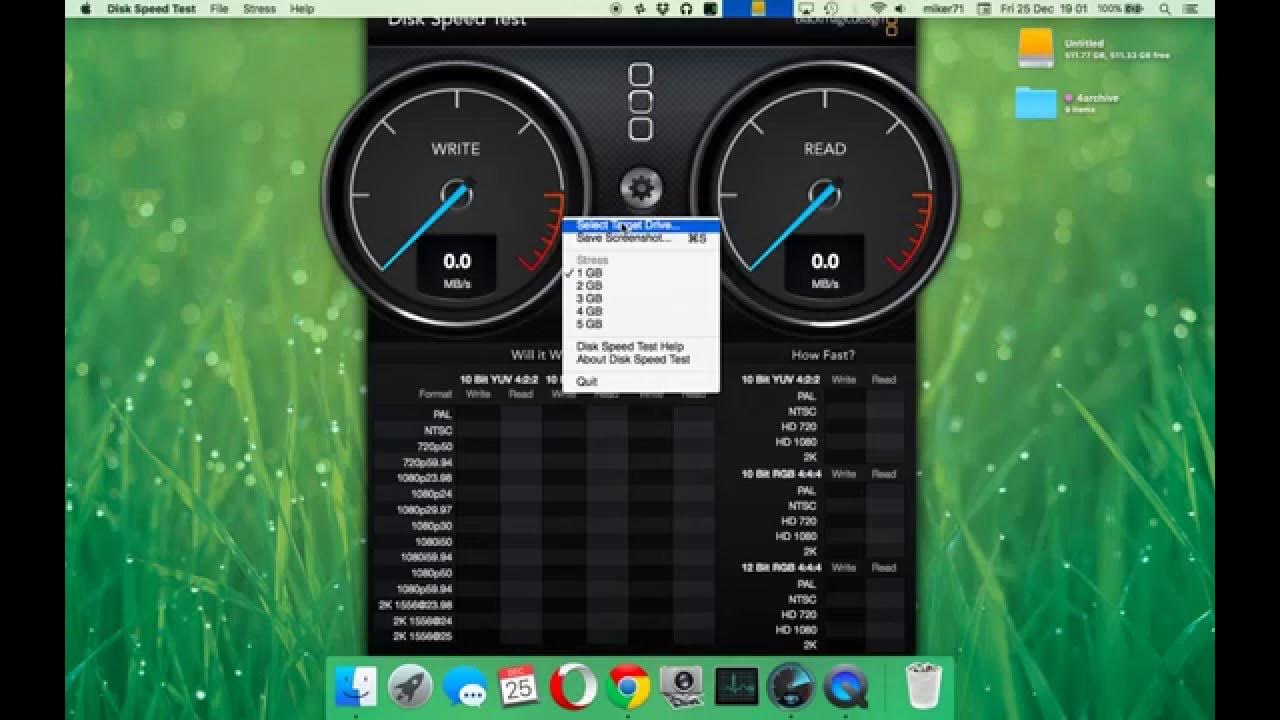The image size is (1280, 720).
Task: Choose Save Screenshot from the popup menu
Action: 640,238
